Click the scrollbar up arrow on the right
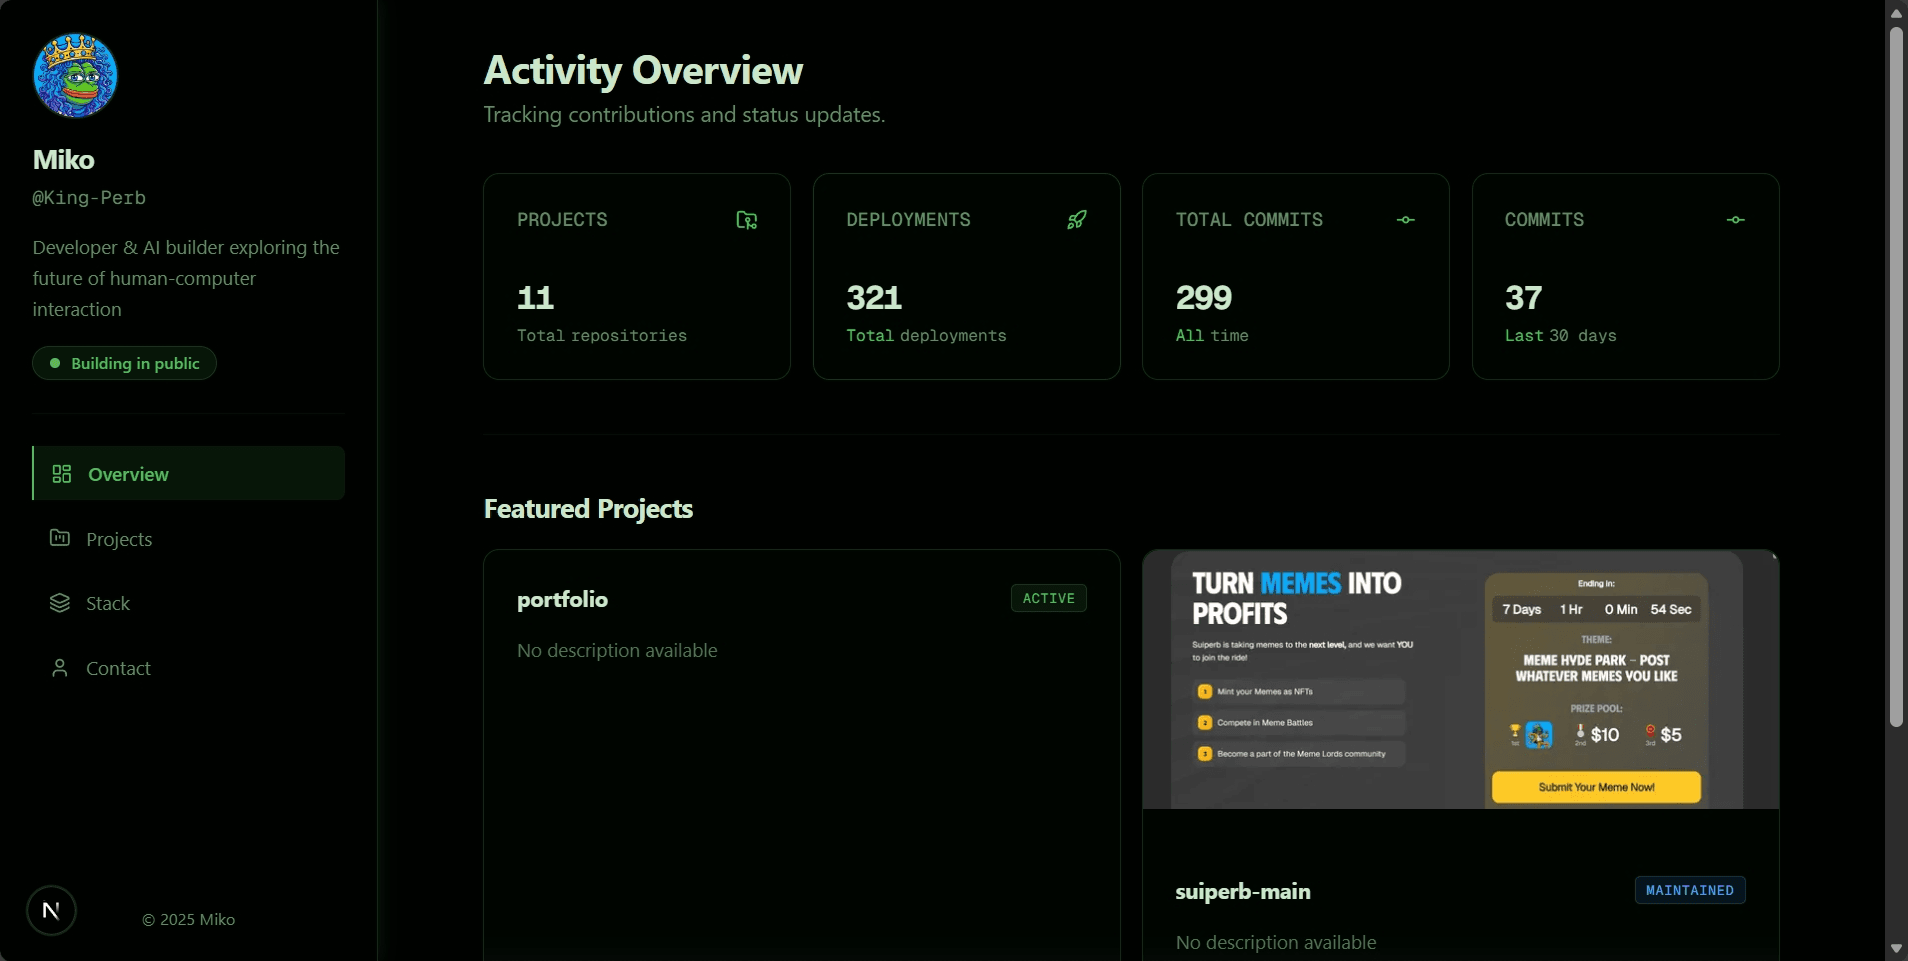 click(x=1896, y=12)
